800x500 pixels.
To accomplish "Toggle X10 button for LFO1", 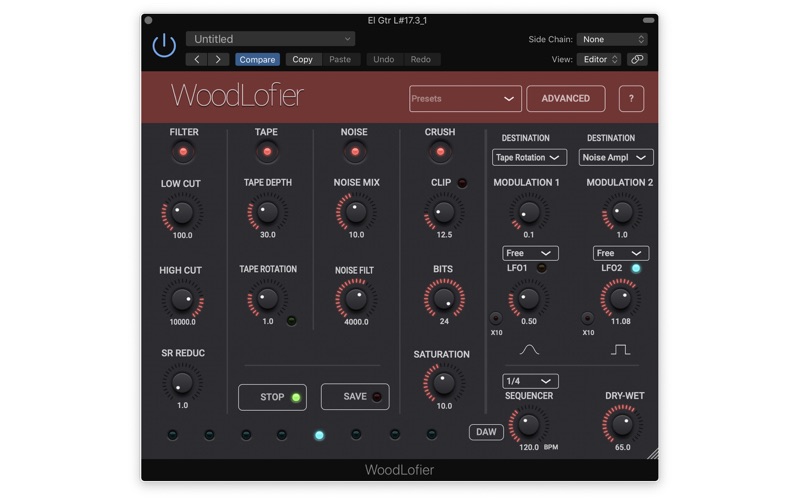I will tap(495, 318).
